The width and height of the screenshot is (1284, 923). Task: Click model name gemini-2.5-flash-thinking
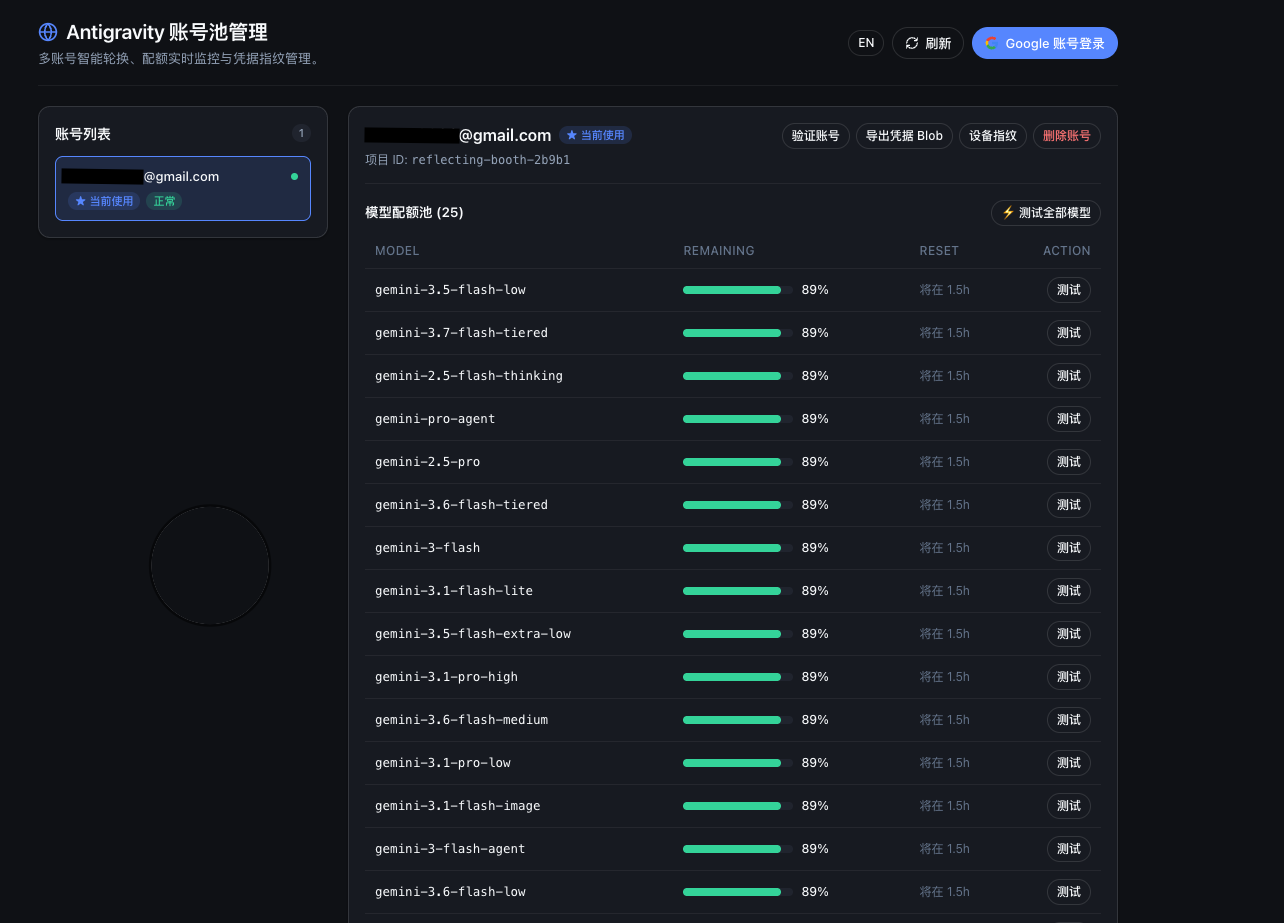[469, 376]
